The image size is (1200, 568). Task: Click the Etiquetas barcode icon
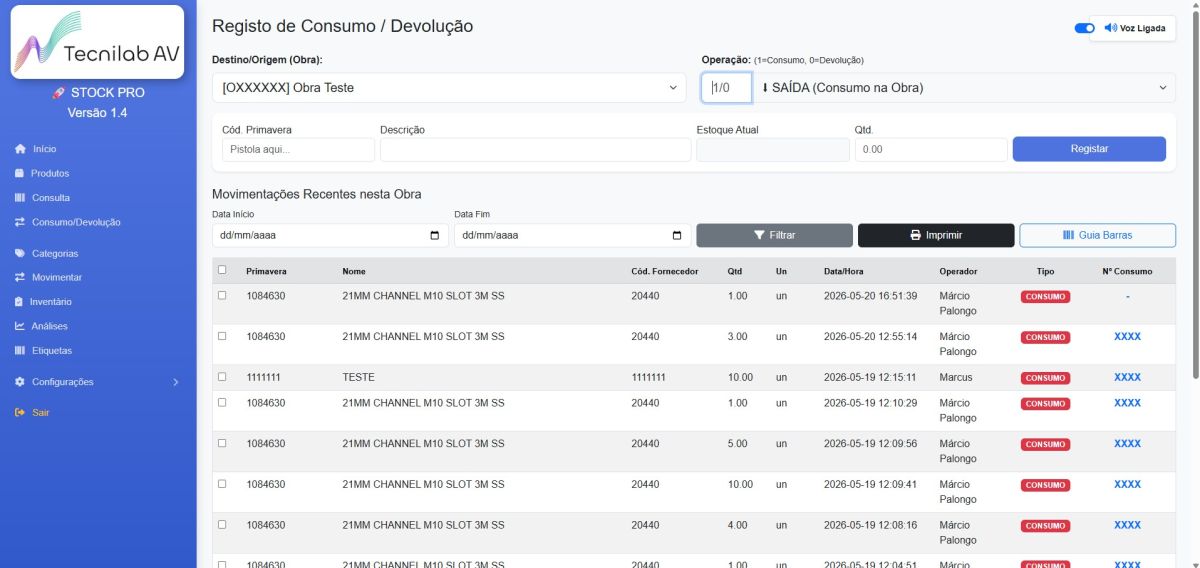(19, 351)
